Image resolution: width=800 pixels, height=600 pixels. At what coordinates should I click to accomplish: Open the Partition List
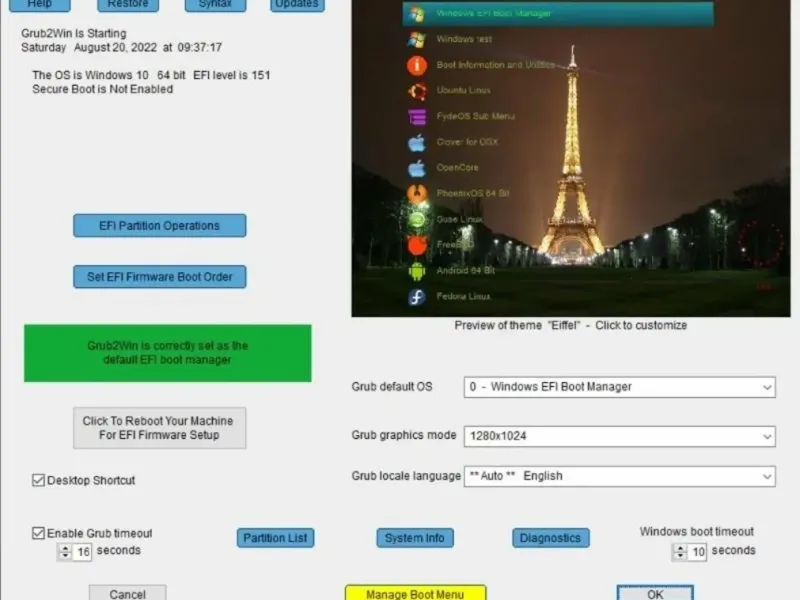click(276, 538)
